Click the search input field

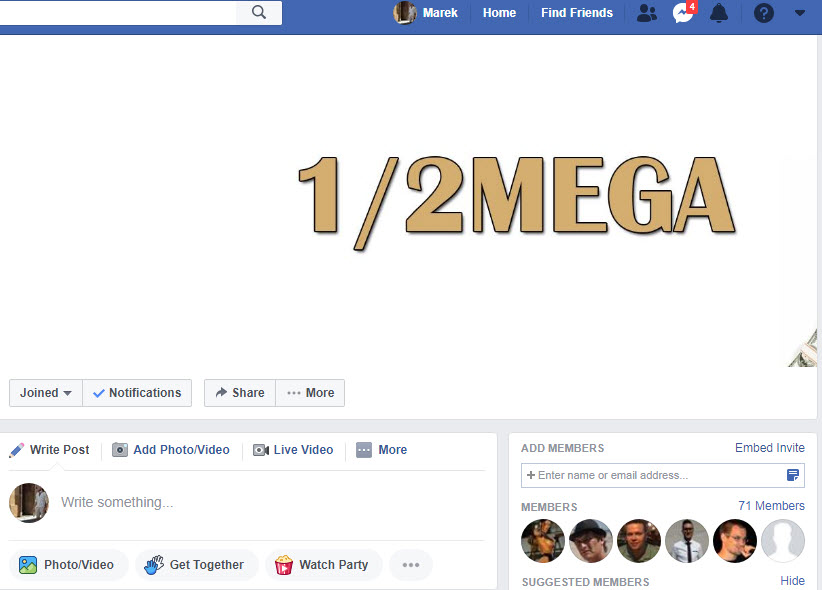tap(118, 13)
